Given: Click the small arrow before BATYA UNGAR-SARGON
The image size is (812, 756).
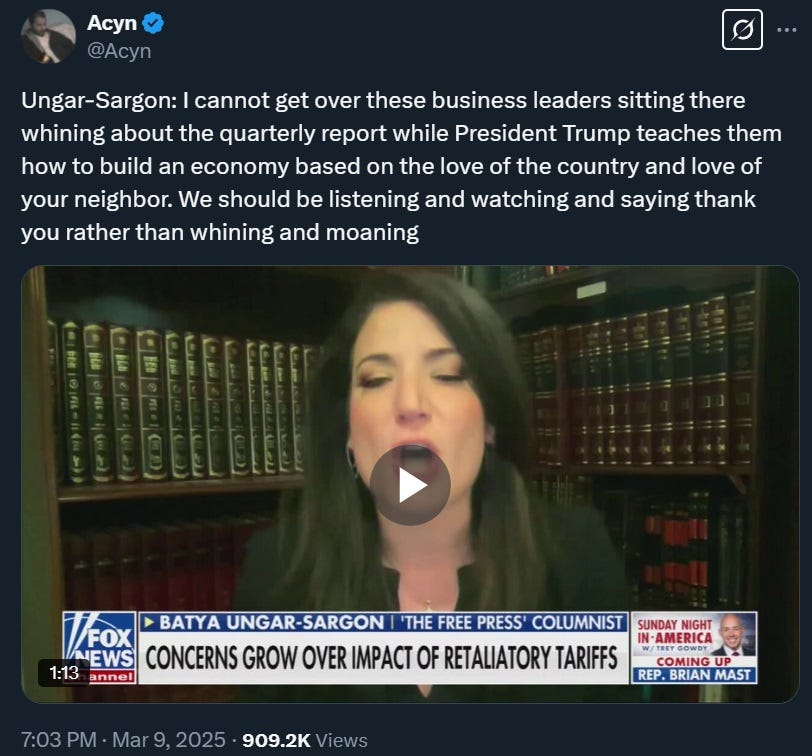Looking at the screenshot, I should [150, 622].
